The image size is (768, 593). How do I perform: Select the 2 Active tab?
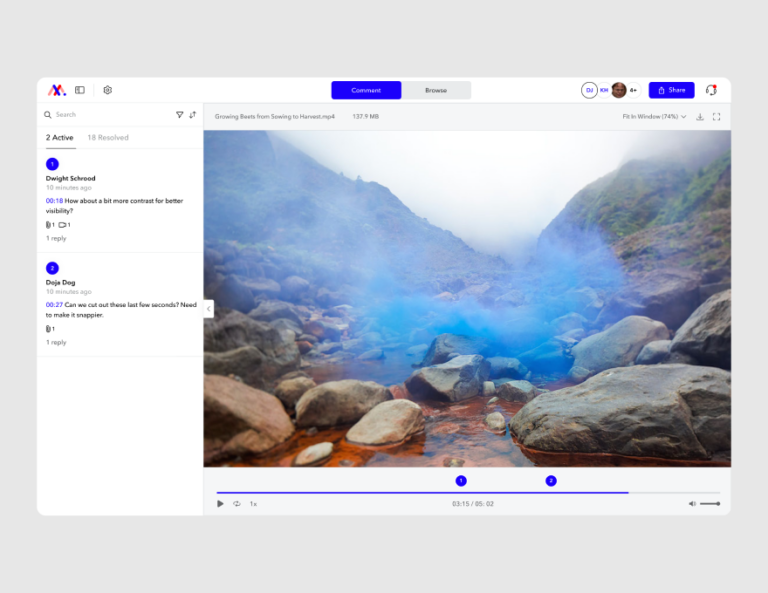(59, 137)
